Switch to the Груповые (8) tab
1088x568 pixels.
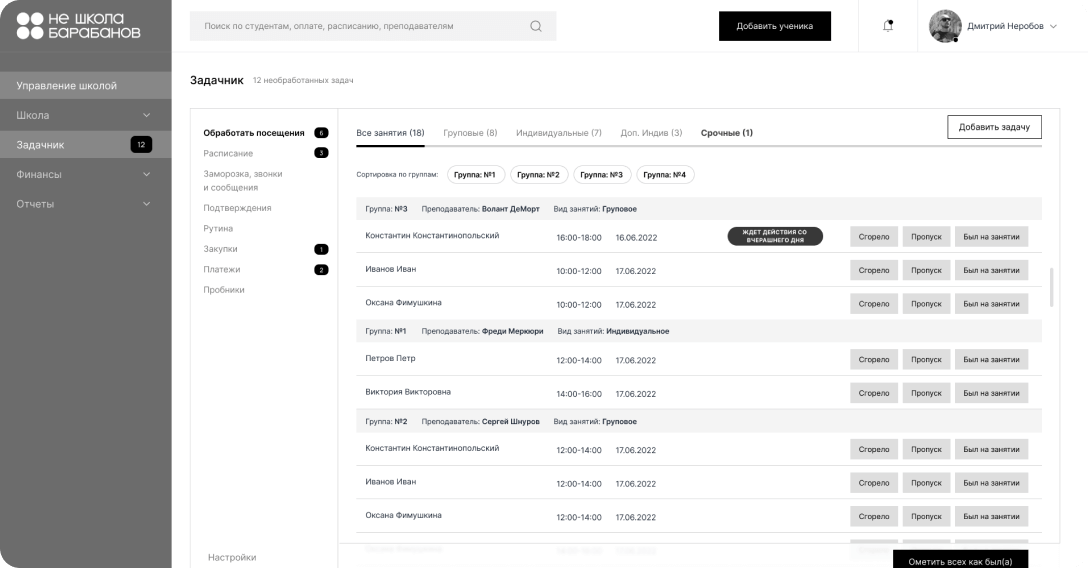tap(470, 133)
